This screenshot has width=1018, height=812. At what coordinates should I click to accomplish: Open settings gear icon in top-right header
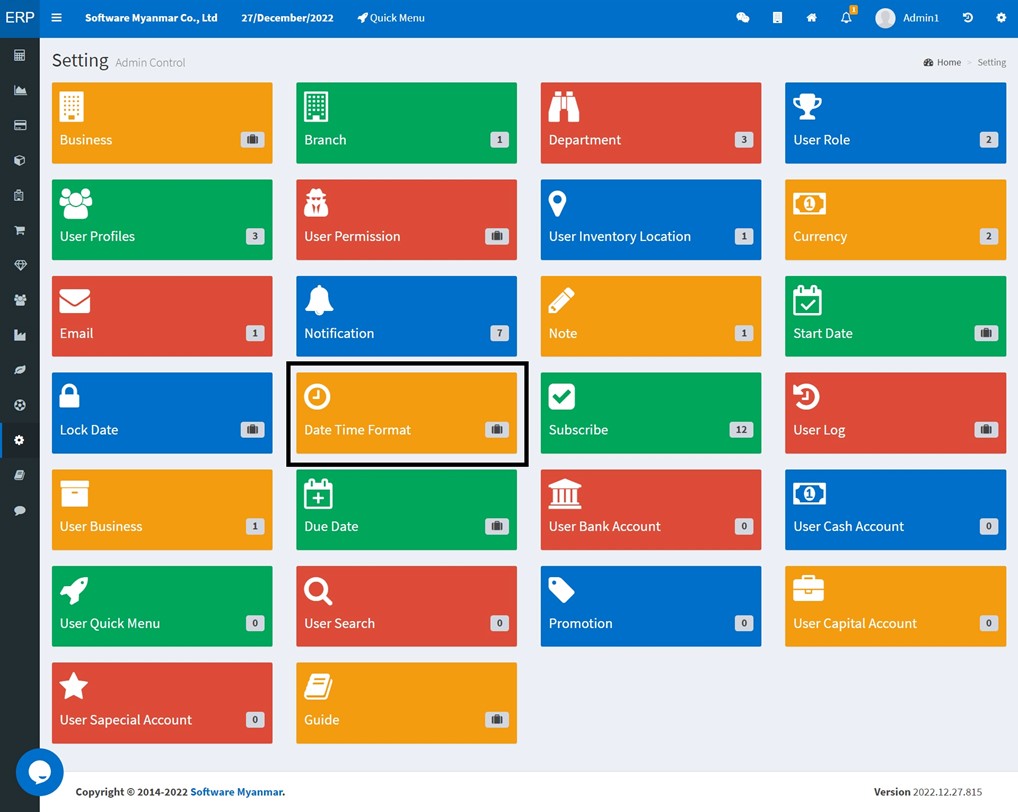[x=1001, y=18]
